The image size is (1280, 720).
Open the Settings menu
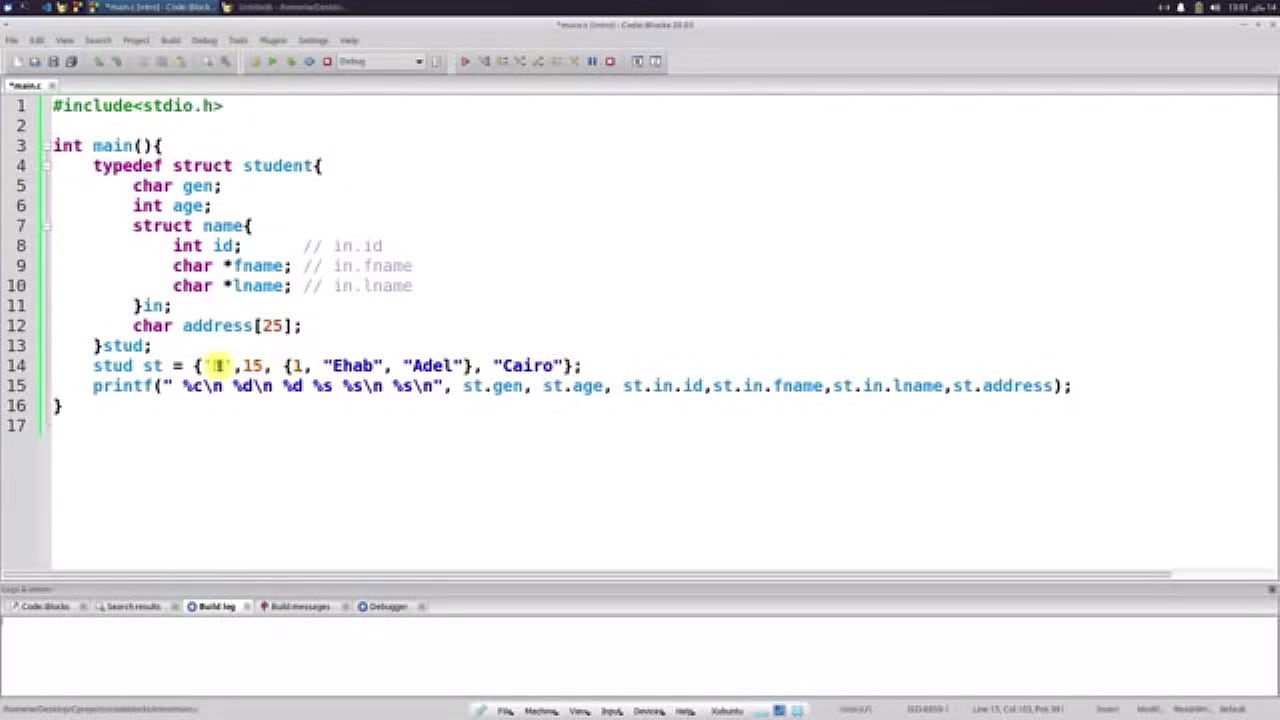(313, 40)
